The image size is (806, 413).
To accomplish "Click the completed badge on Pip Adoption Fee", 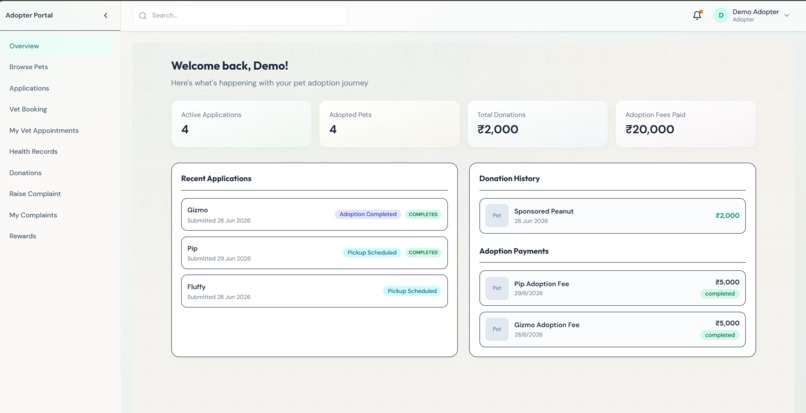I will (x=720, y=294).
